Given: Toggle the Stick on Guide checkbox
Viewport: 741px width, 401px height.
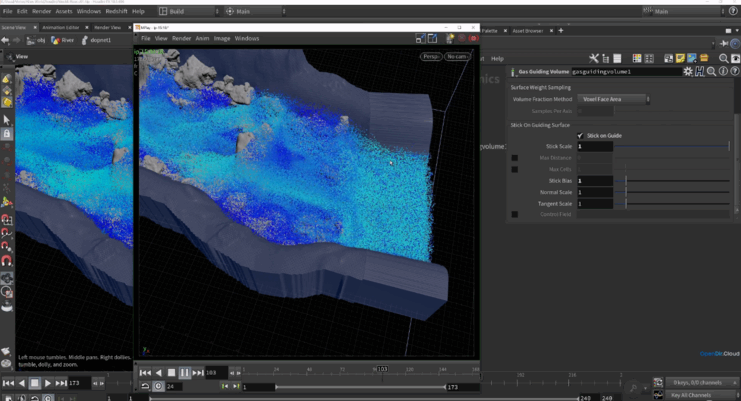Looking at the screenshot, I should pos(580,135).
